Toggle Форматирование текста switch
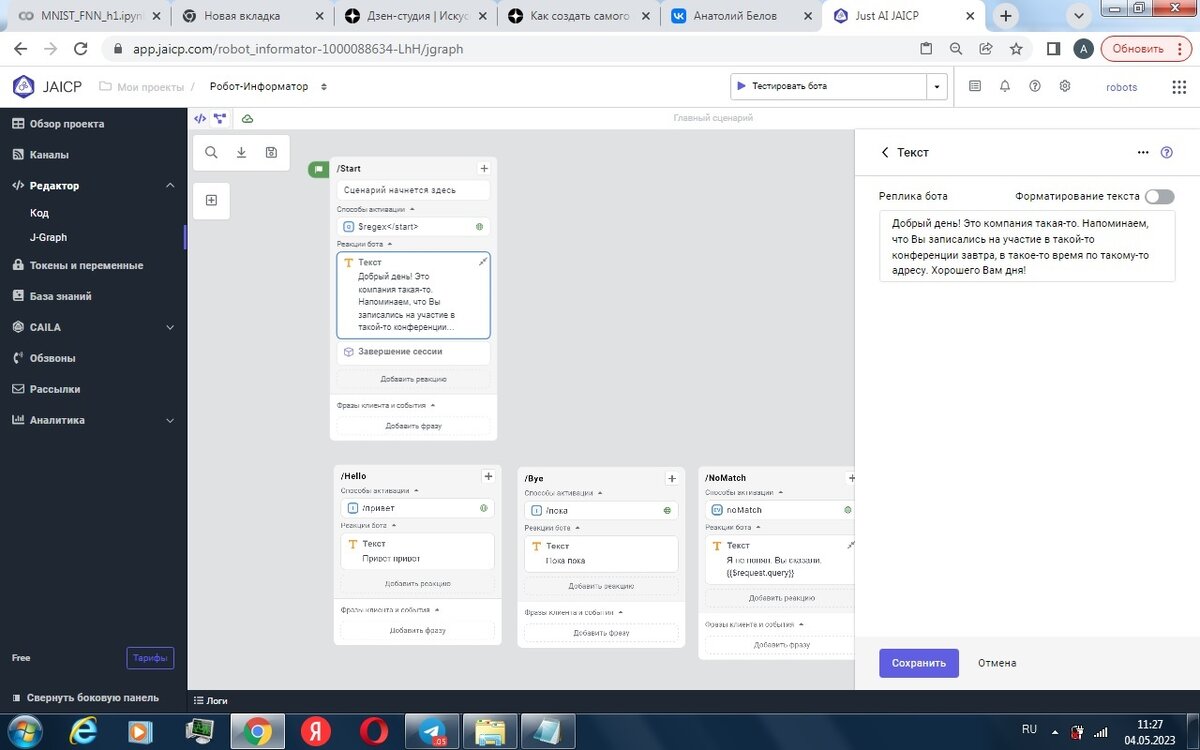Viewport: 1200px width, 750px height. tap(1159, 197)
